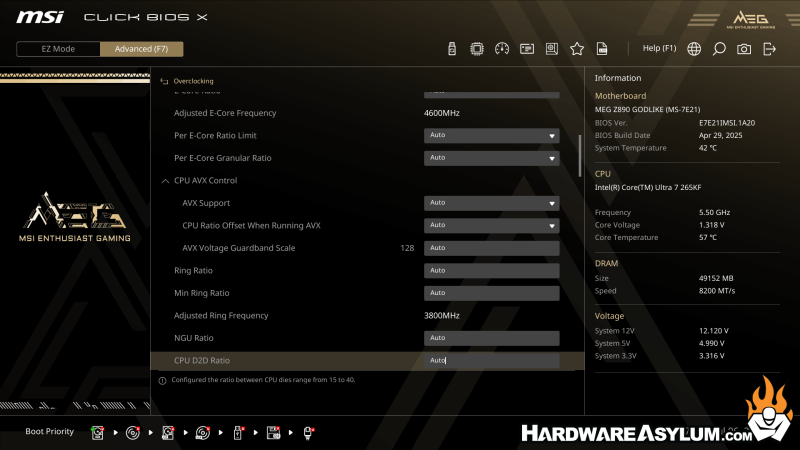The image size is (800, 450).
Task: Select the Ring Ratio label
Action: pyautogui.click(x=193, y=270)
